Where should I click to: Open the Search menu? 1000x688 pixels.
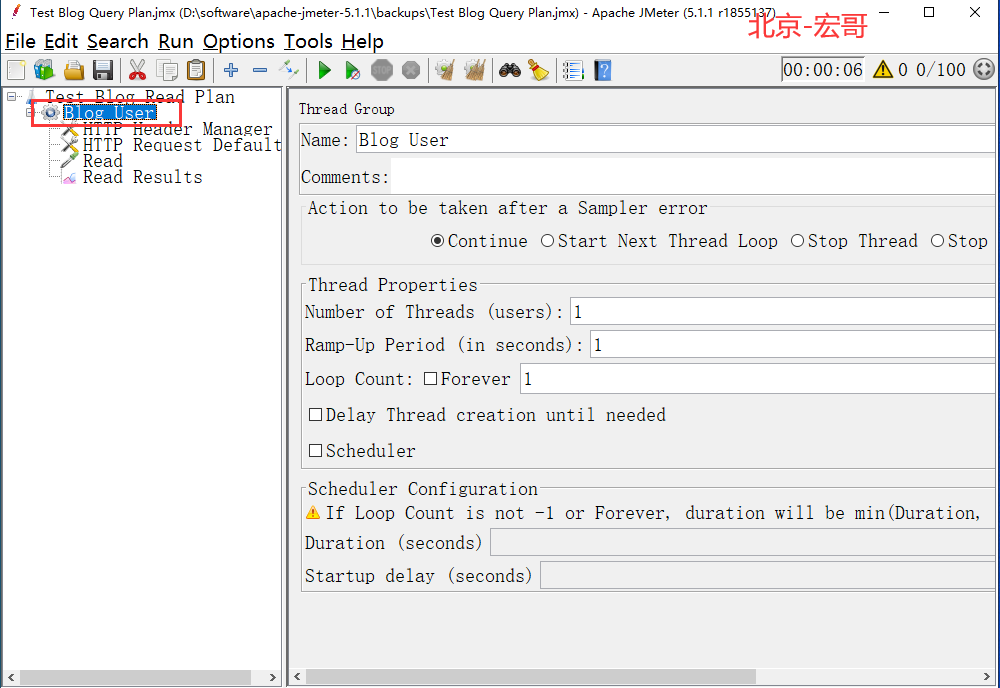(118, 41)
